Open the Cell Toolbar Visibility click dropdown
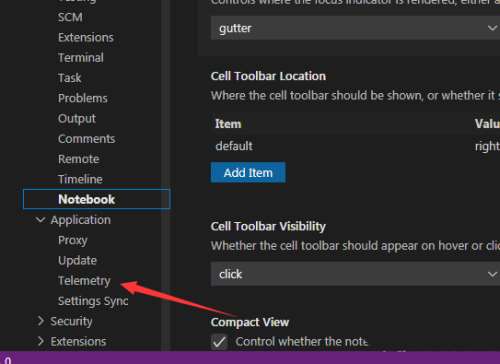500x364 pixels. (355, 274)
